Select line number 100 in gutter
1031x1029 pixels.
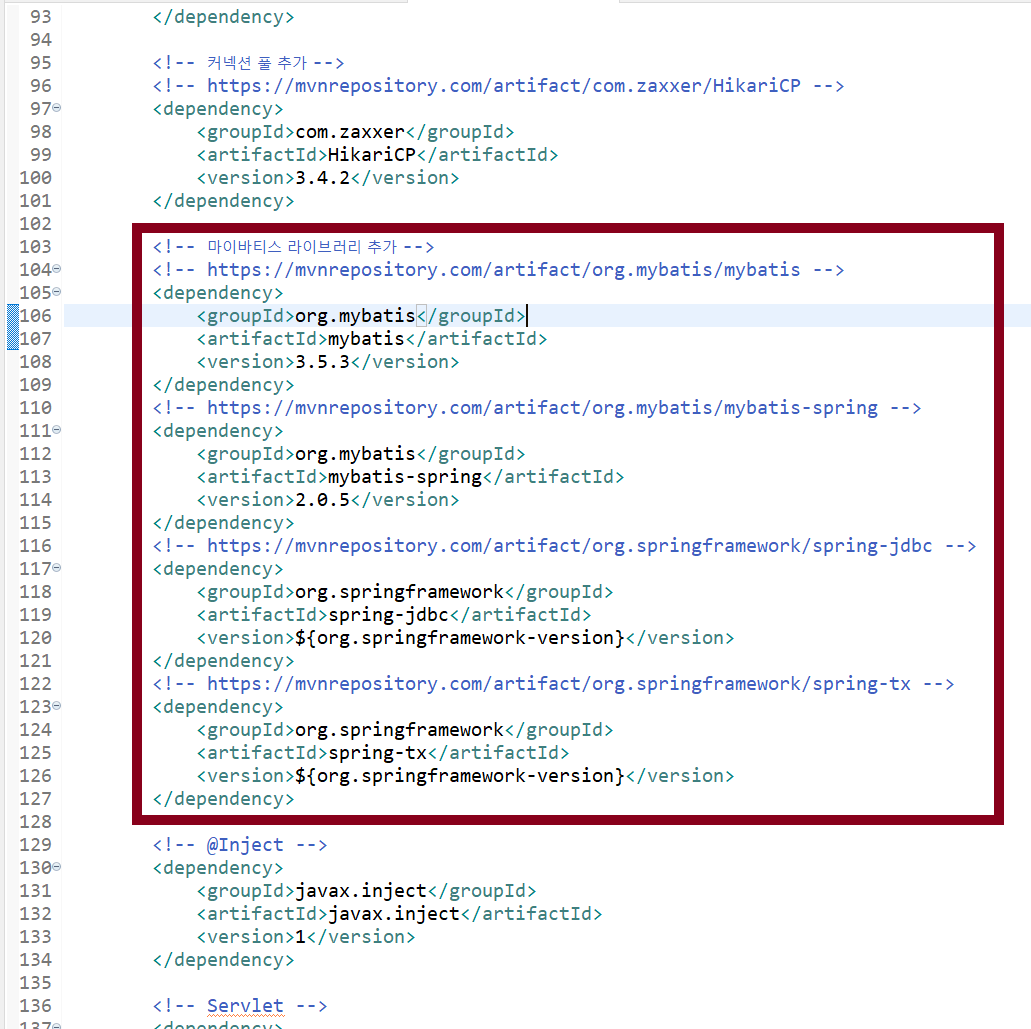point(36,178)
